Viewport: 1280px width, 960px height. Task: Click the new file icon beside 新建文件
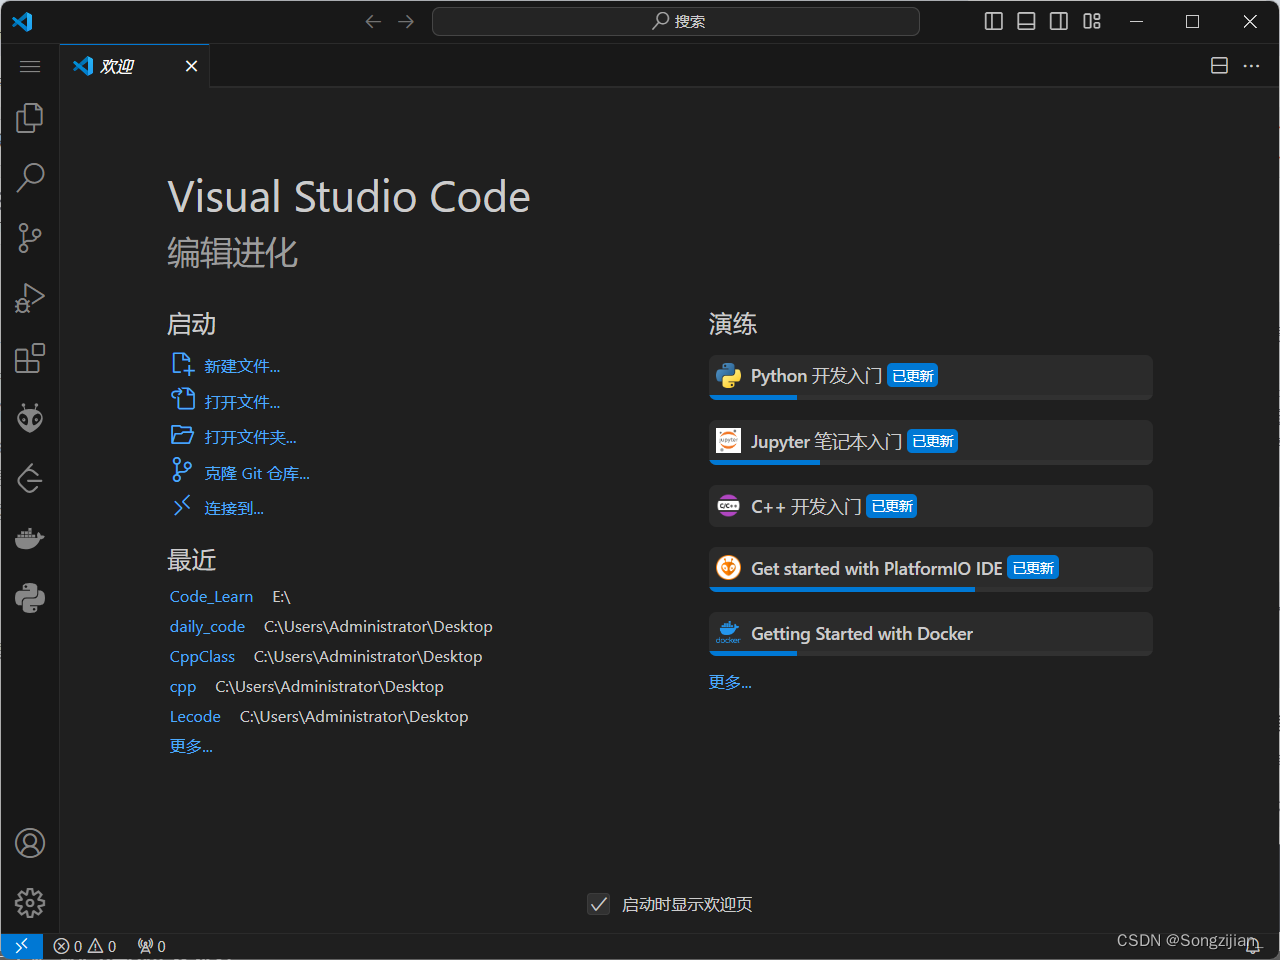pyautogui.click(x=182, y=364)
